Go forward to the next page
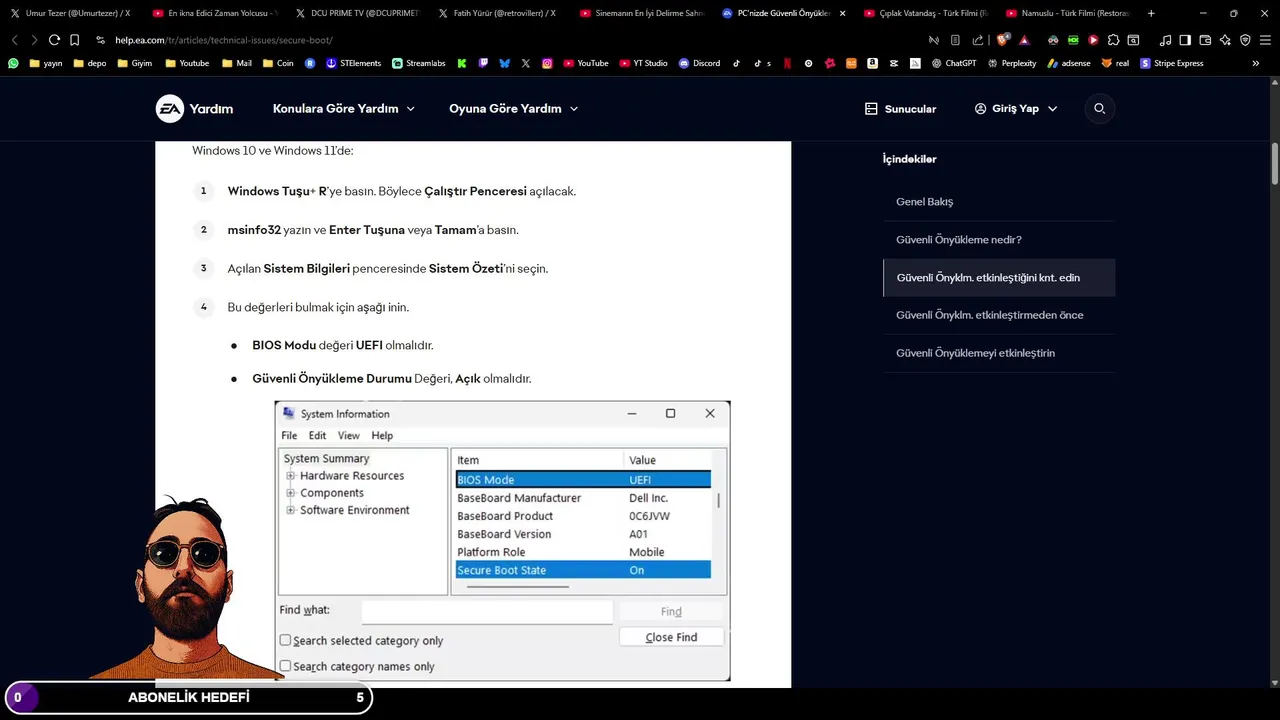Image resolution: width=1280 pixels, height=720 pixels. point(34,40)
